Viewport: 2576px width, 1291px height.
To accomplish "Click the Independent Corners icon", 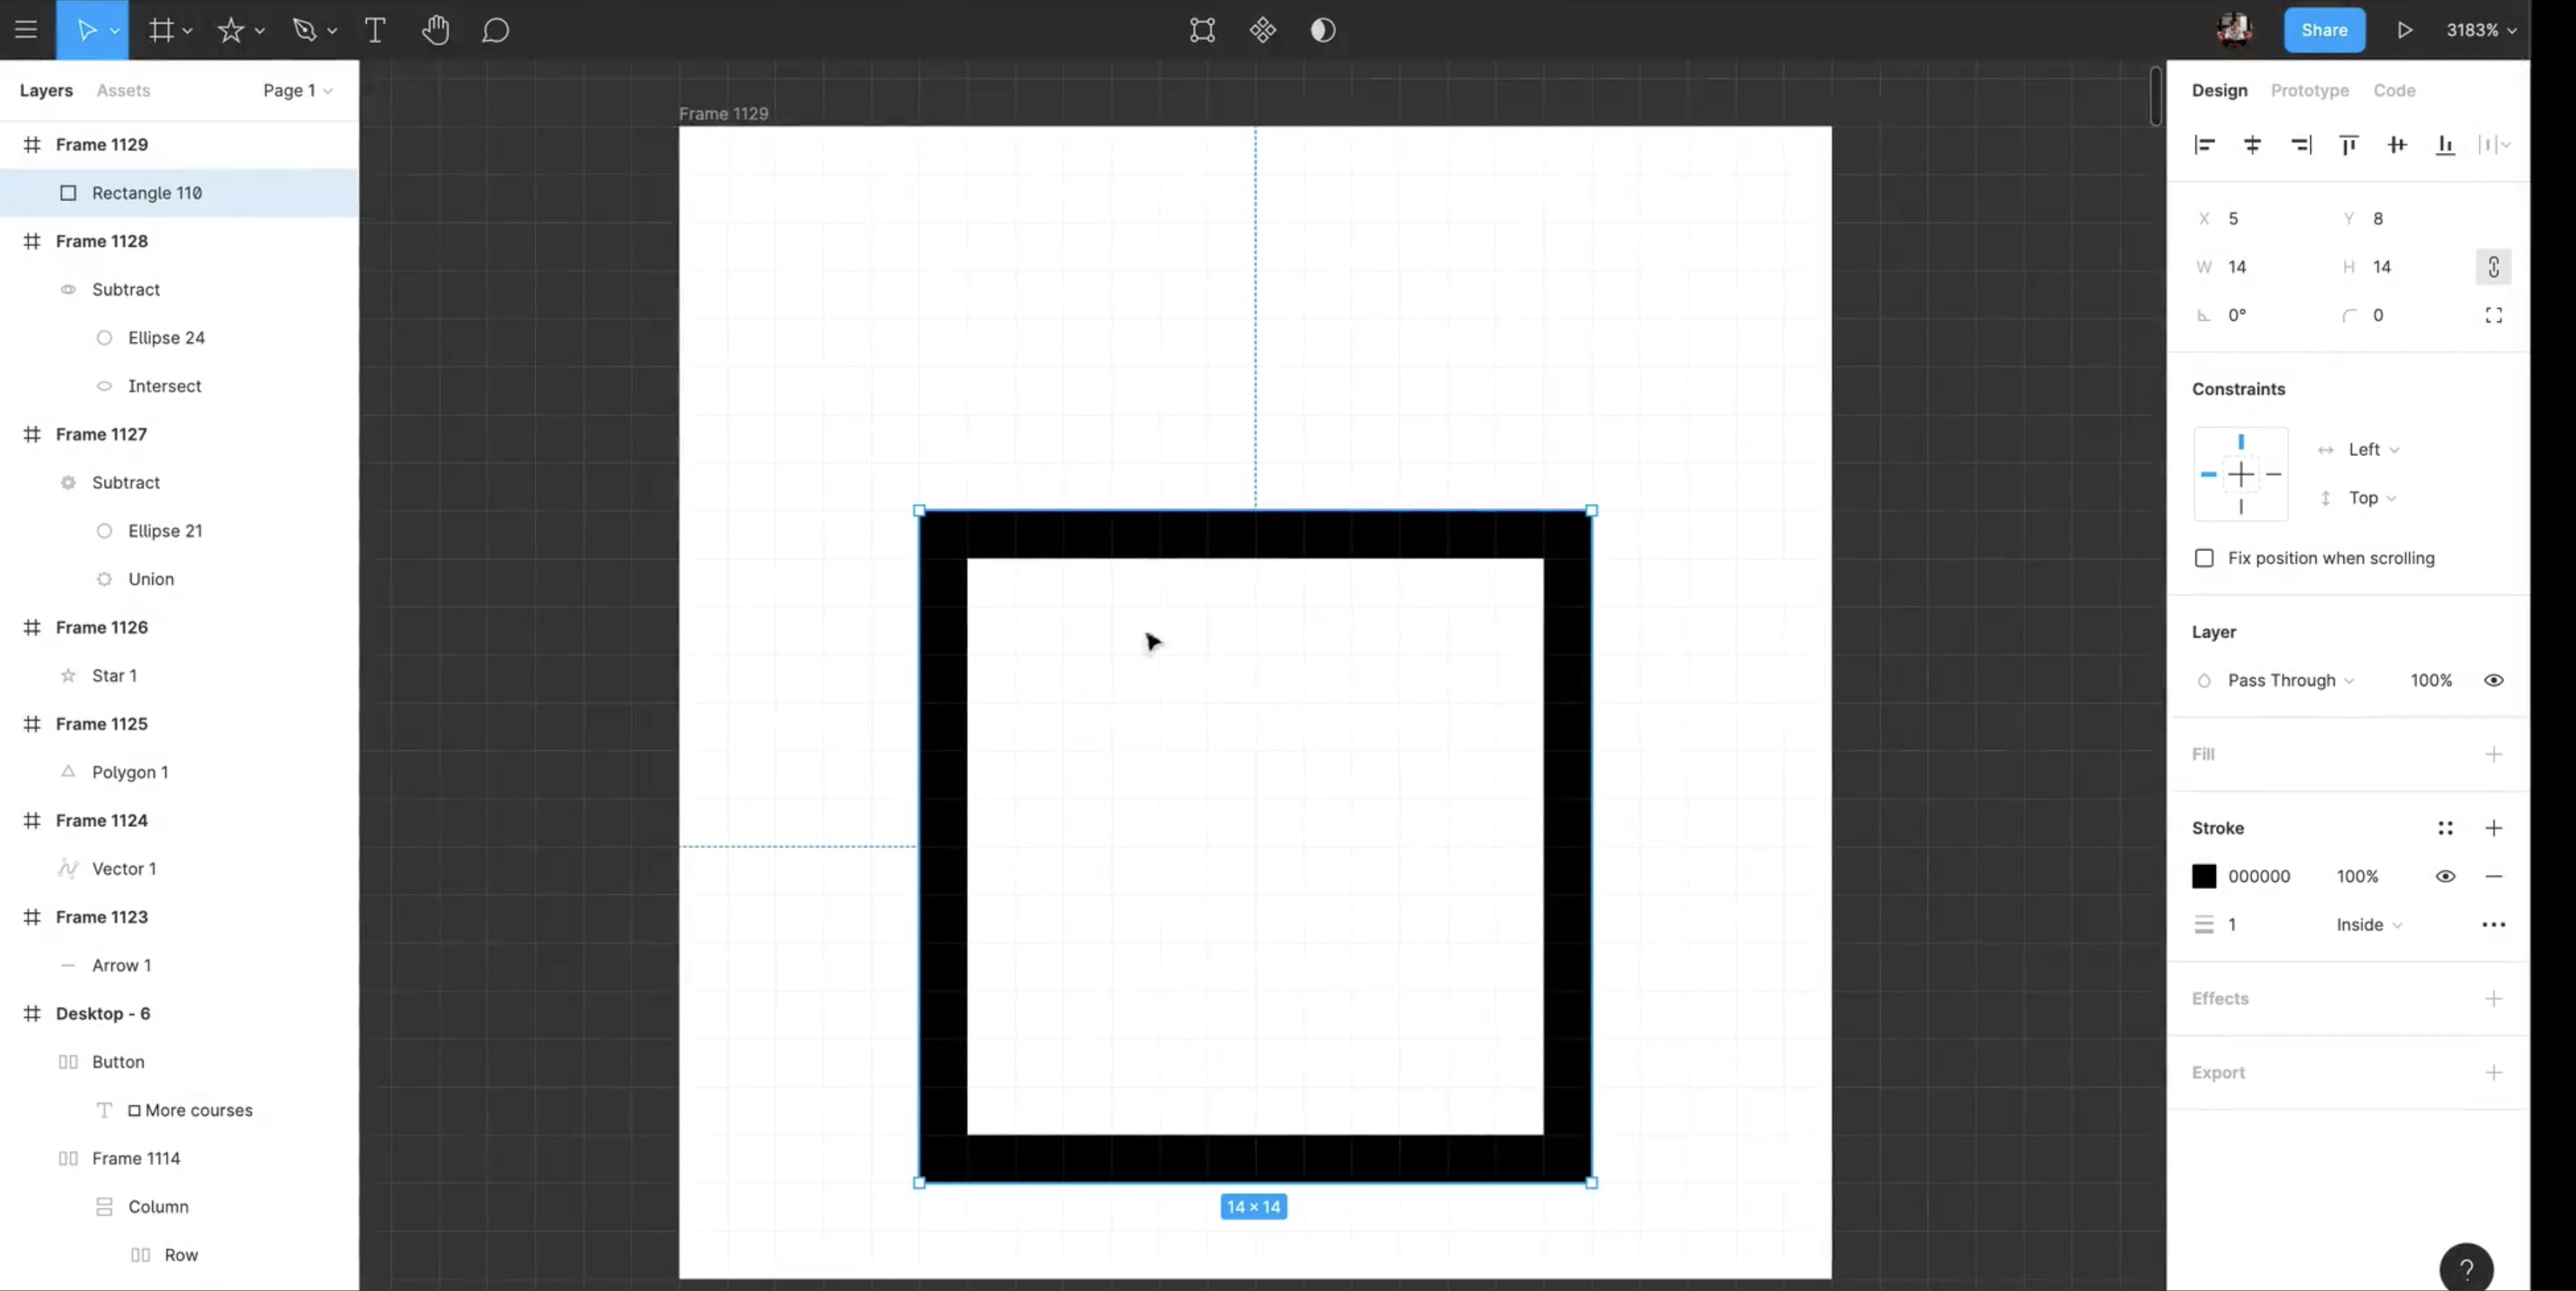I will click(2493, 315).
